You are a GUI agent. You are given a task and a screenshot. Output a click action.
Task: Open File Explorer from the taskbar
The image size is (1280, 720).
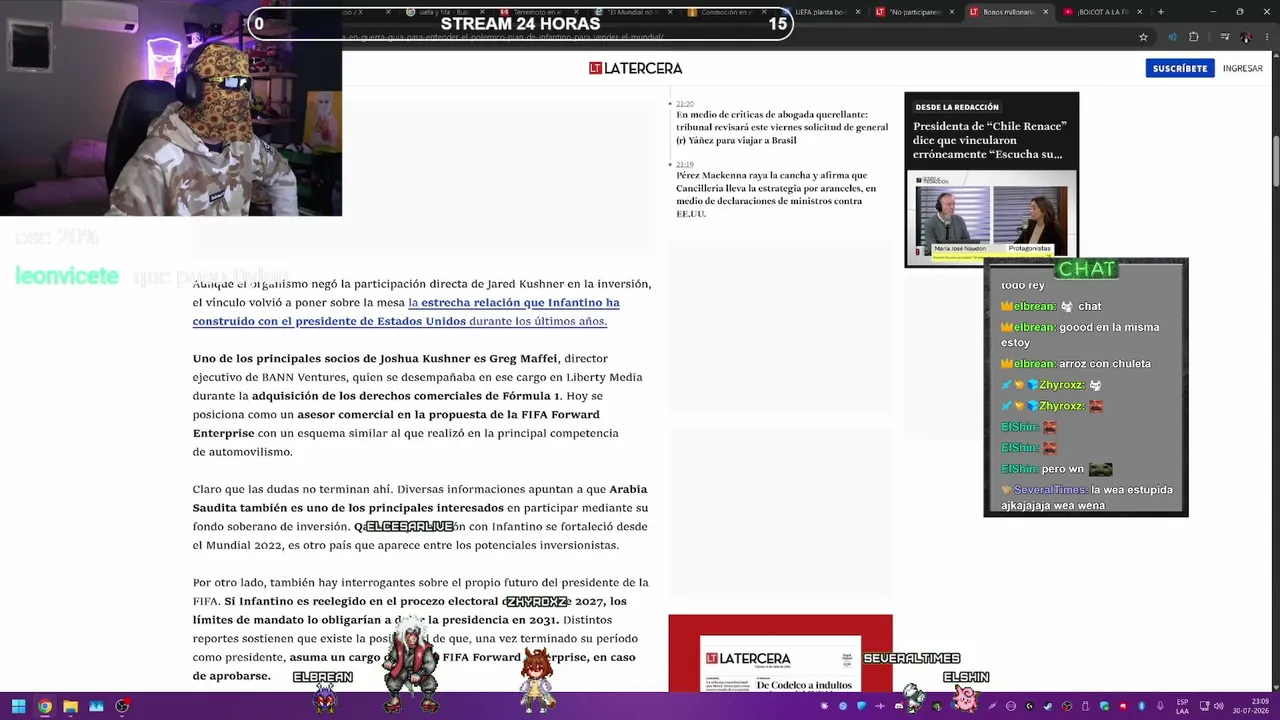(x=70, y=707)
